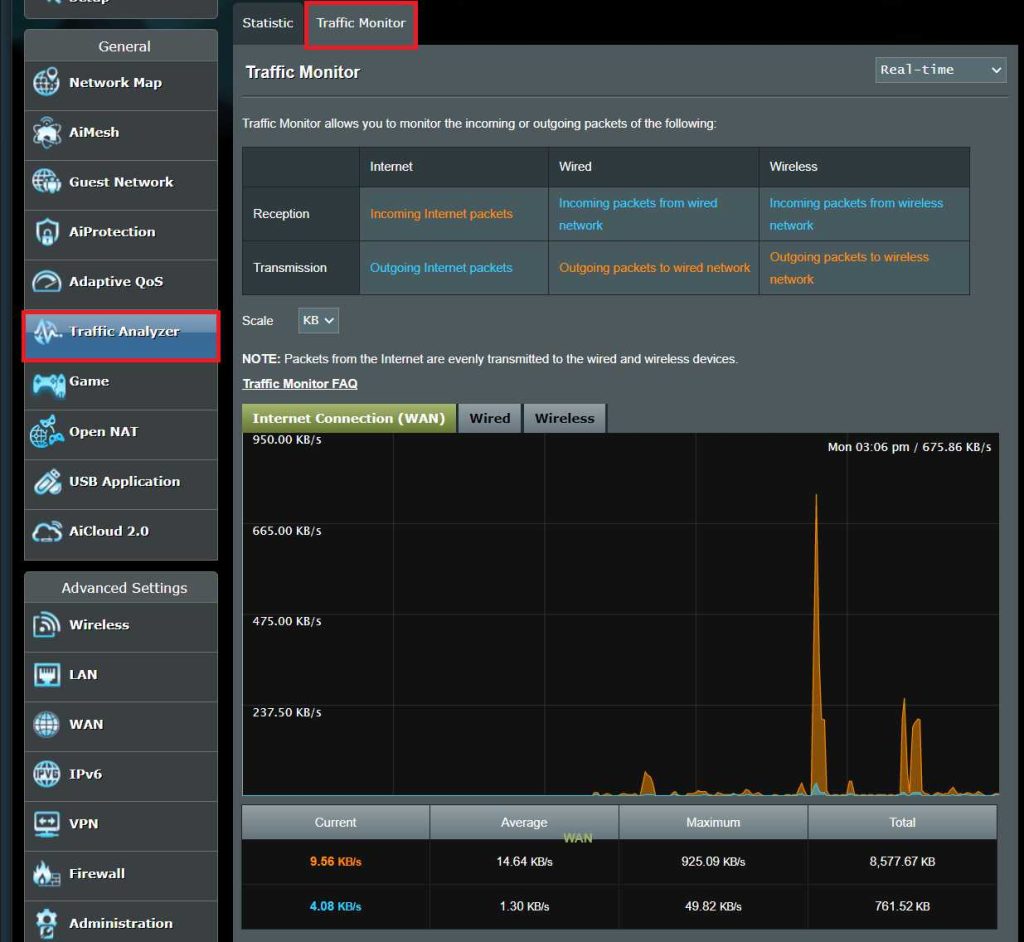Screen dimensions: 1024x942
Task: Switch to the Statistic tab
Action: click(268, 23)
